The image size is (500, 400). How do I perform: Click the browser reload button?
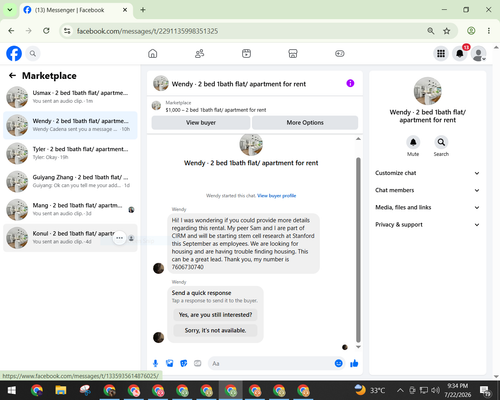46,31
